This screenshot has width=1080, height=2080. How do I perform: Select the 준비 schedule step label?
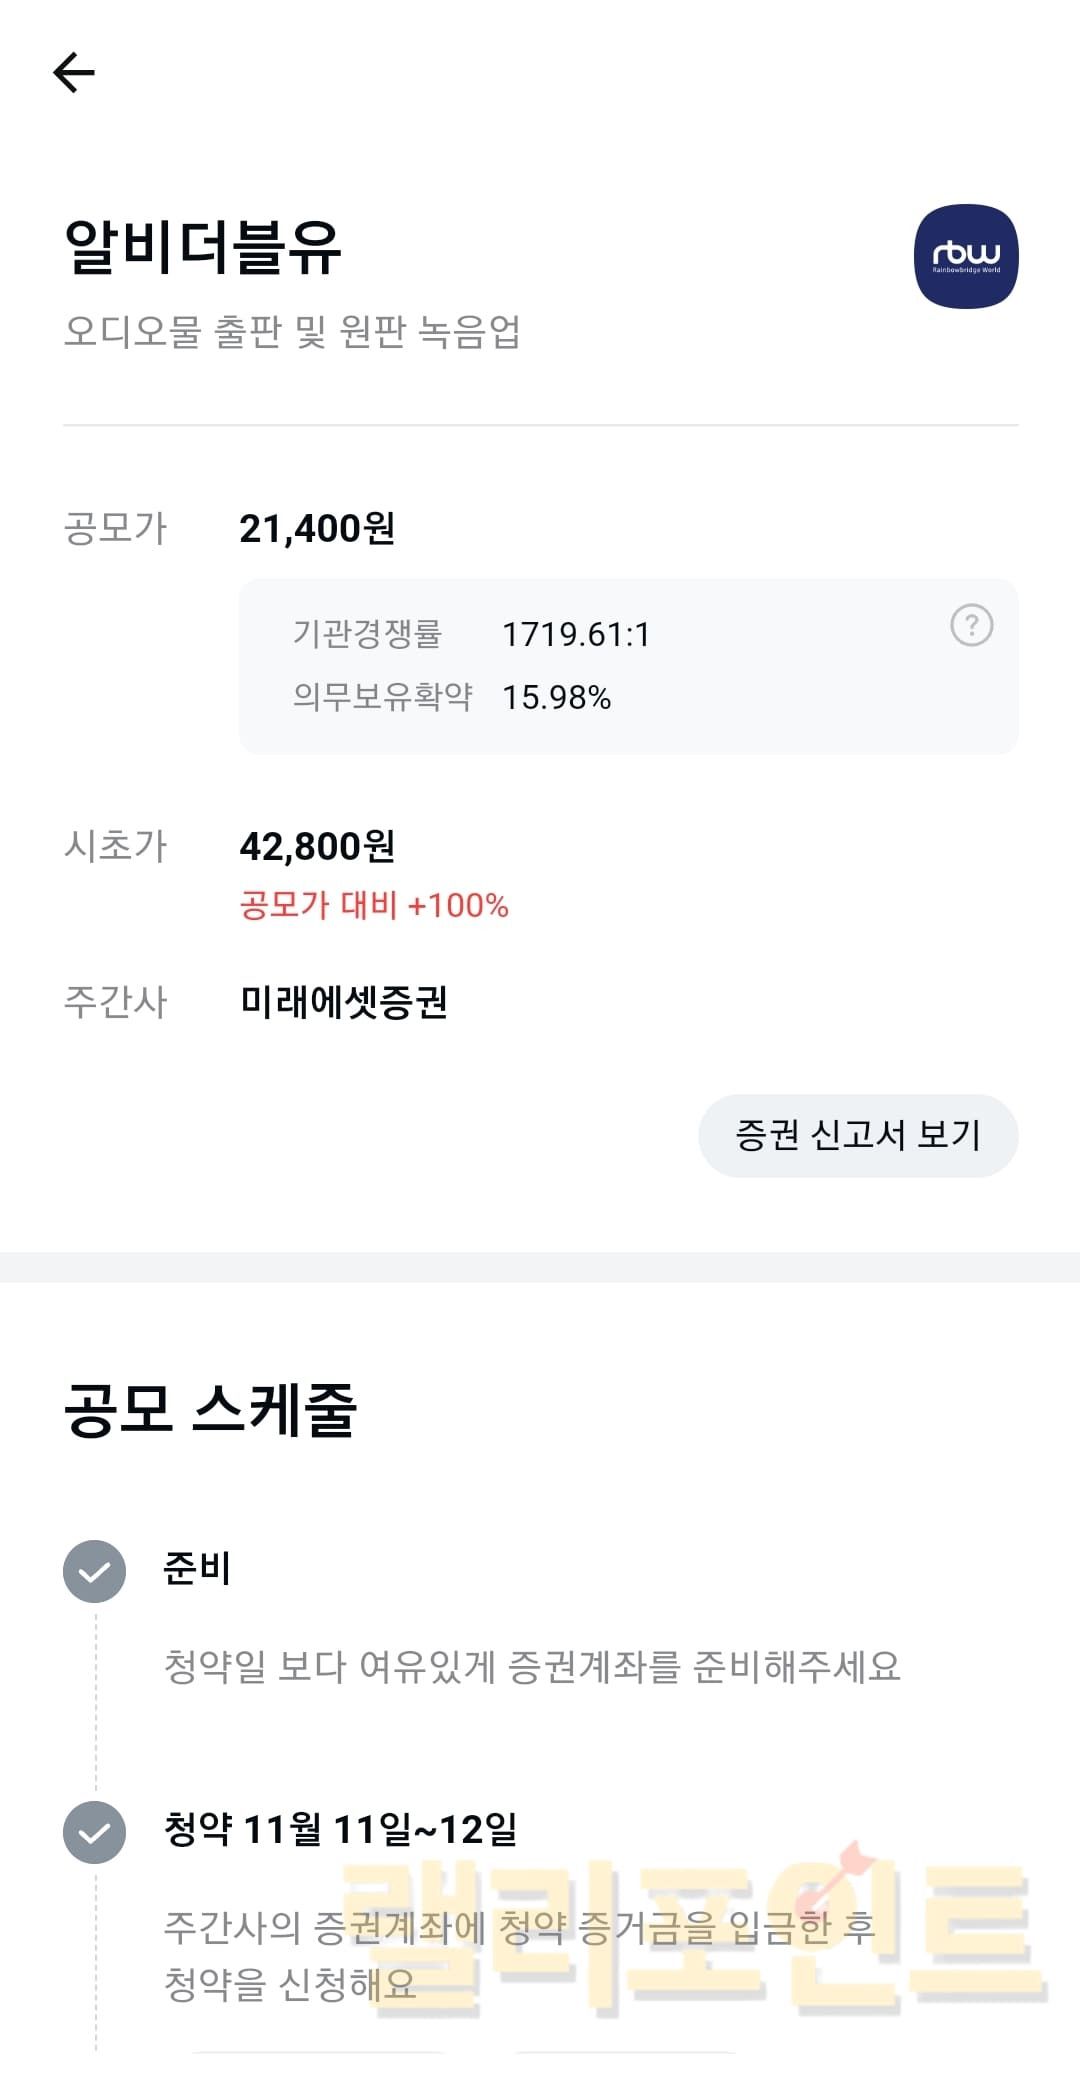pyautogui.click(x=197, y=1568)
